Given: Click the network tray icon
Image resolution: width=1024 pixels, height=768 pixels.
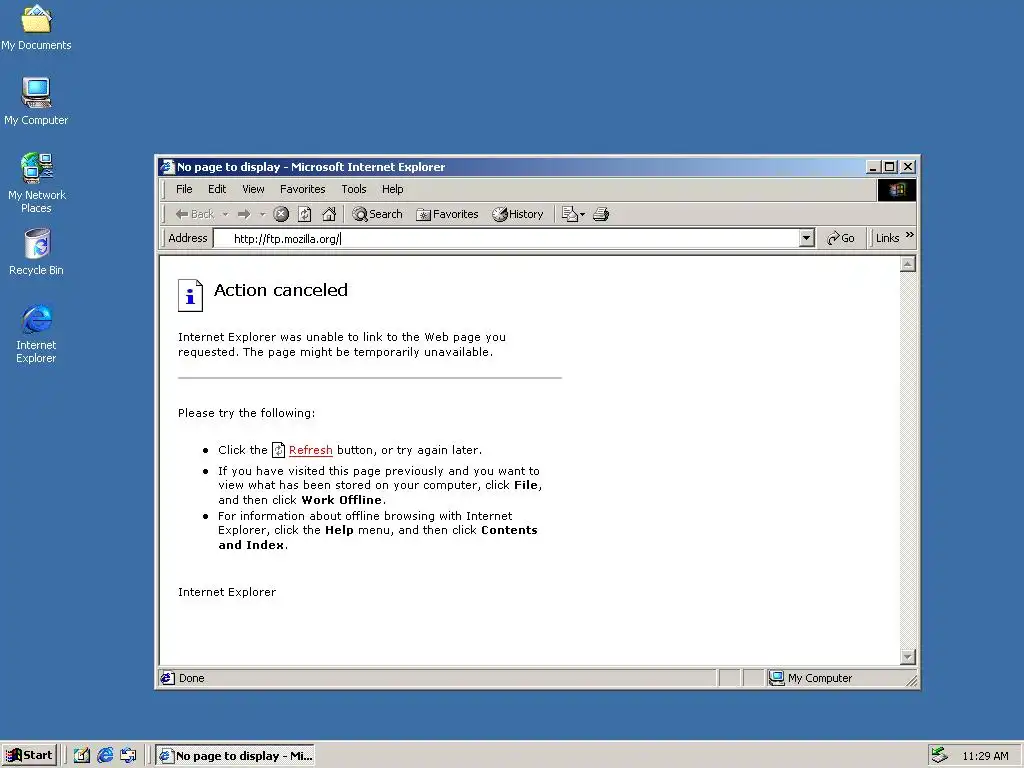Looking at the screenshot, I should [x=940, y=755].
